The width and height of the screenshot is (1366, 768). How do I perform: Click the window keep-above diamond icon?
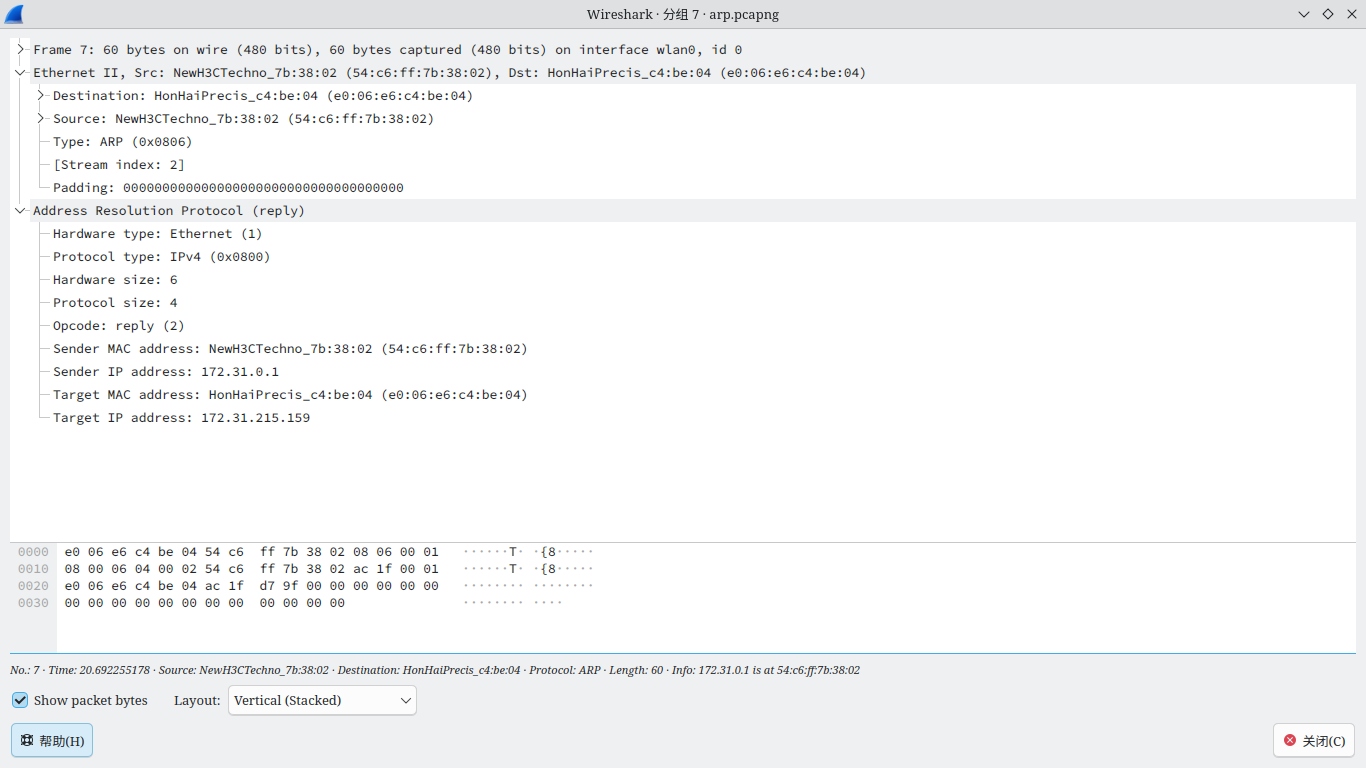click(1328, 14)
